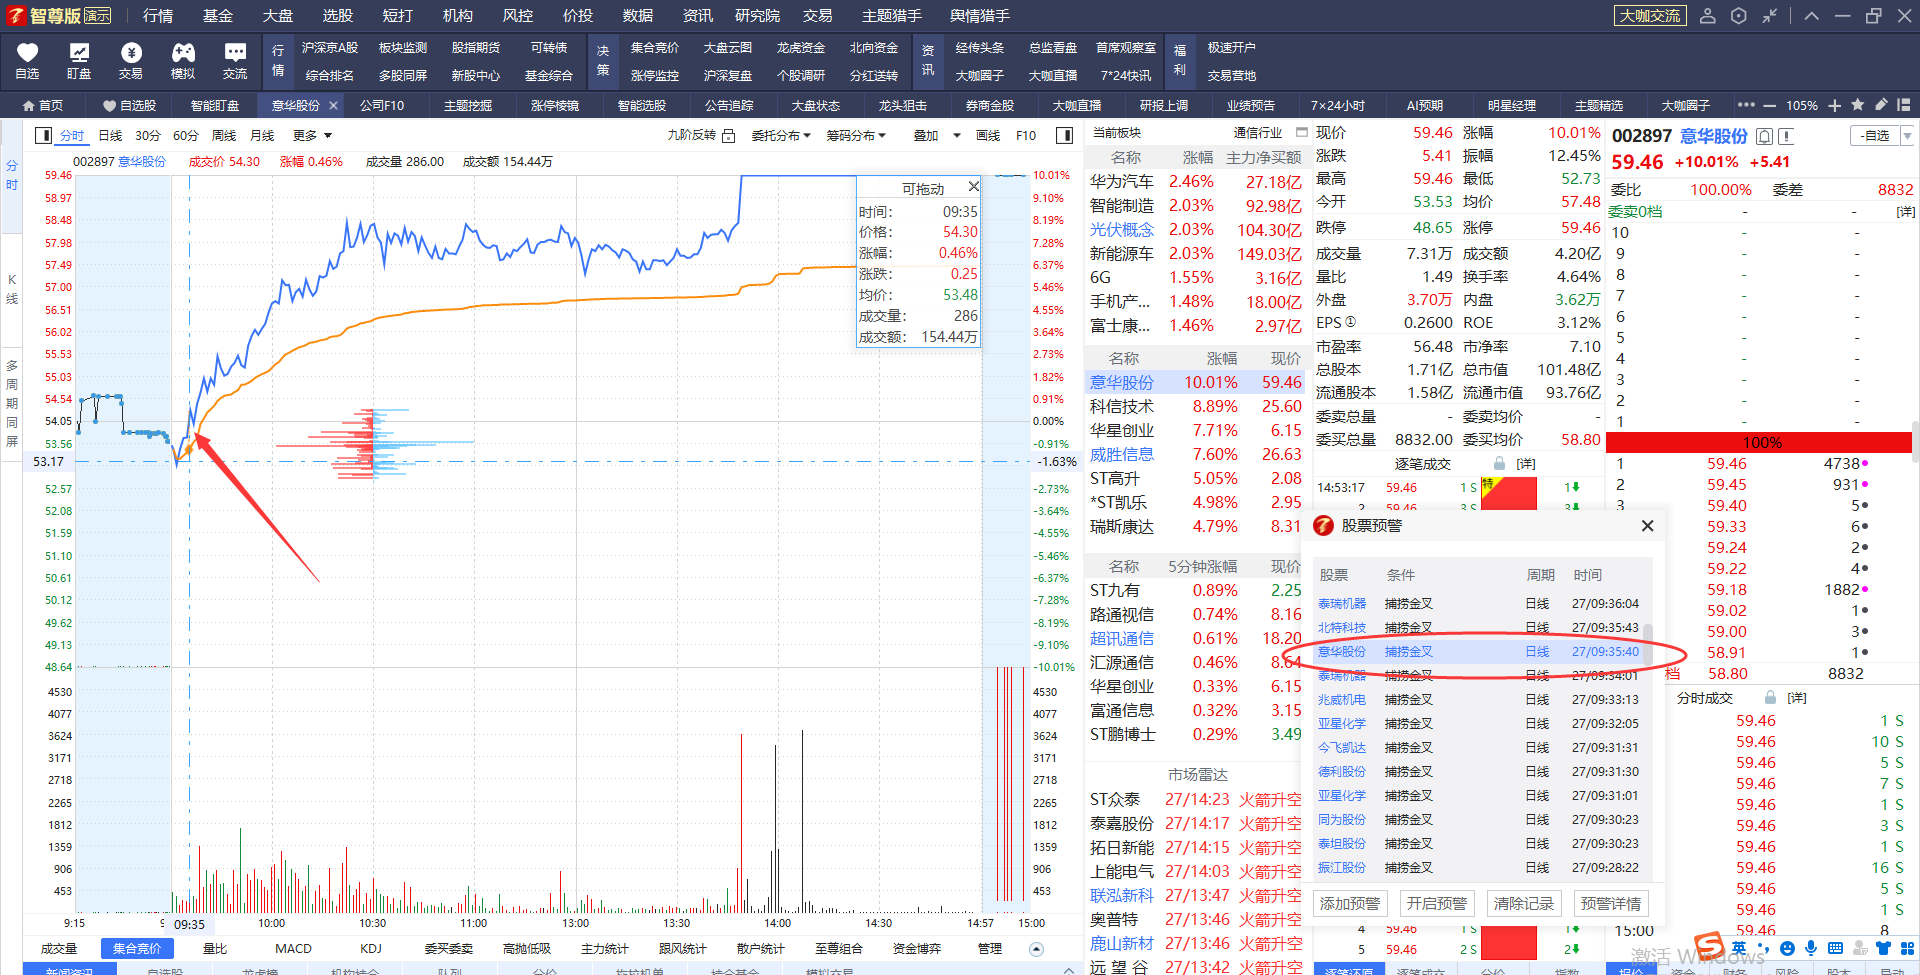Click the three-dots more tabs icon

(1746, 105)
